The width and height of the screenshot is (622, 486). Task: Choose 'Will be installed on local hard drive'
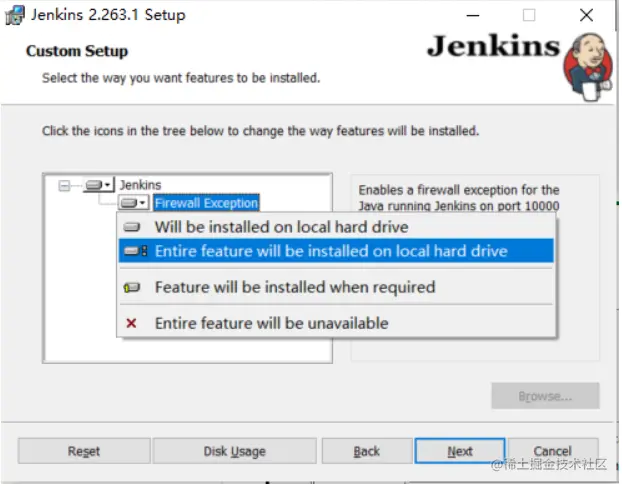336,227
